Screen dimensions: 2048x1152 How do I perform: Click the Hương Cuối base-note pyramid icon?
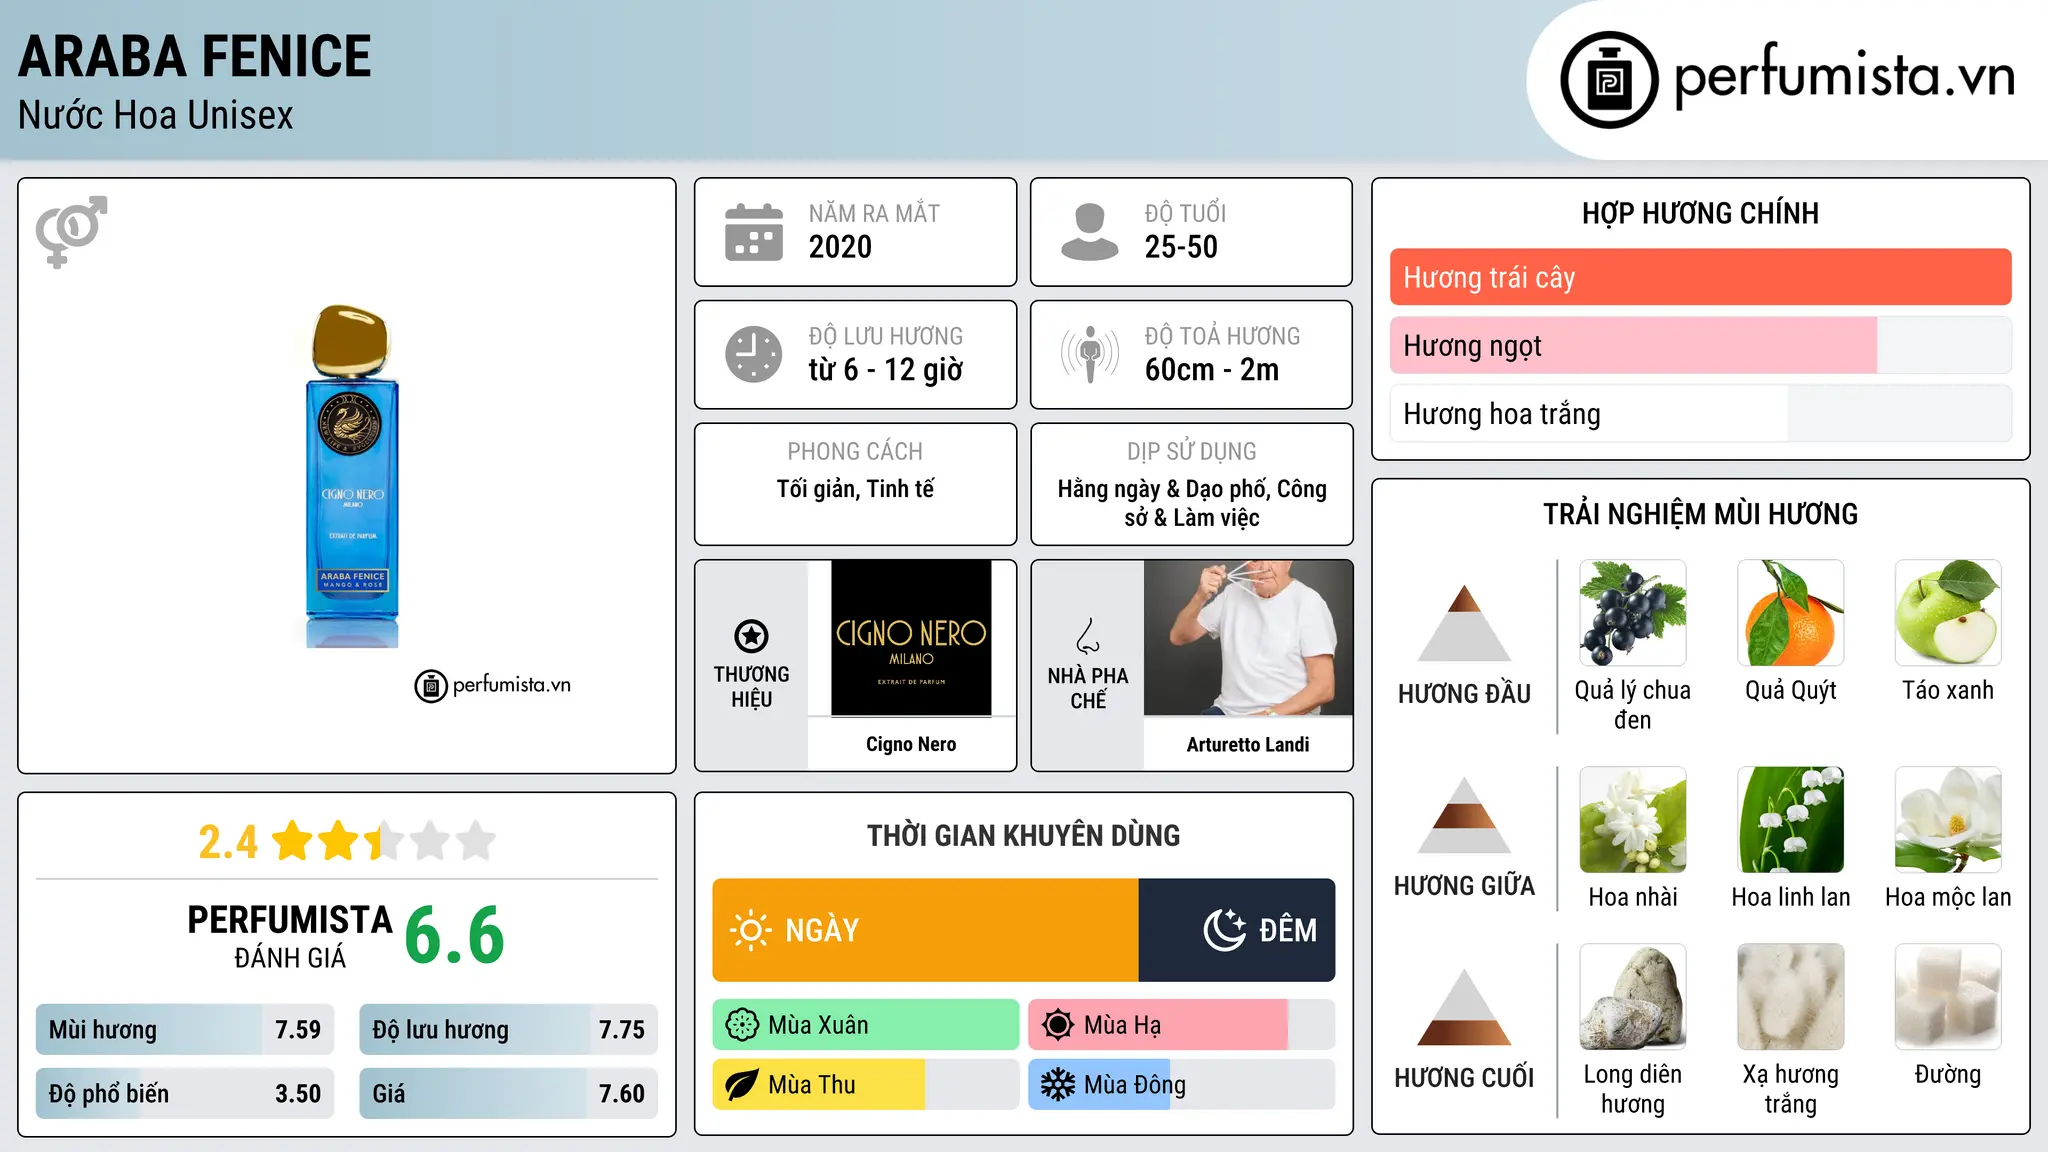click(x=1464, y=1007)
